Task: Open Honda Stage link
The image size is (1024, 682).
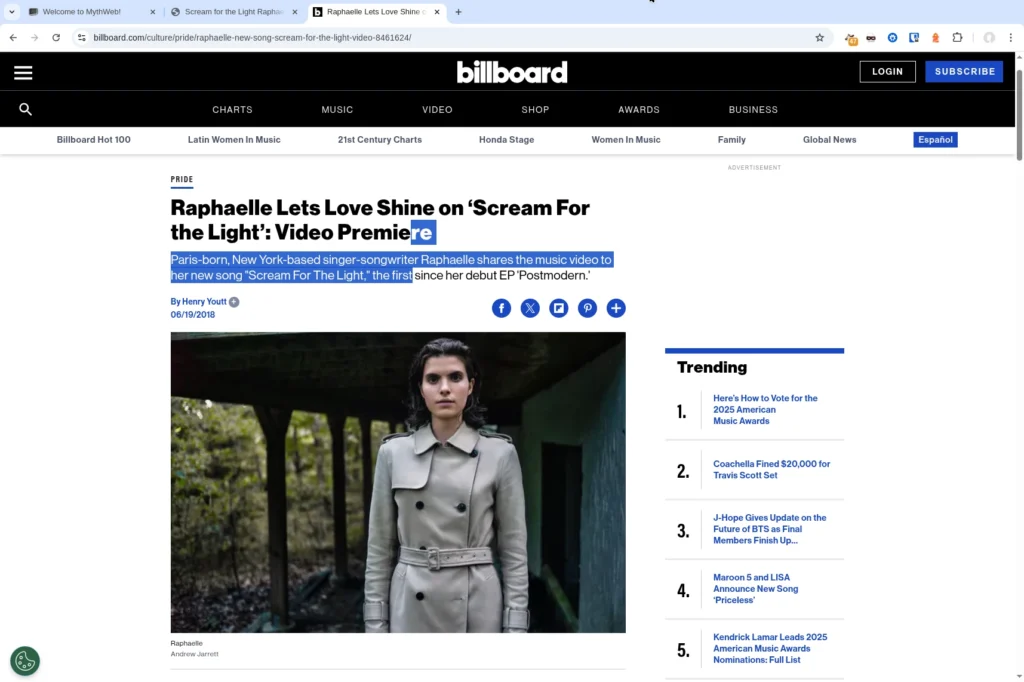Action: coord(506,140)
